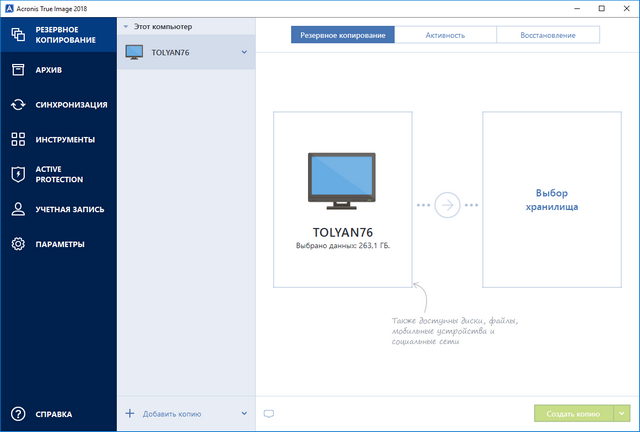Screen dimensions: 640x432
Task: Click the Backup section icon in sidebar
Action: pyautogui.click(x=18, y=35)
